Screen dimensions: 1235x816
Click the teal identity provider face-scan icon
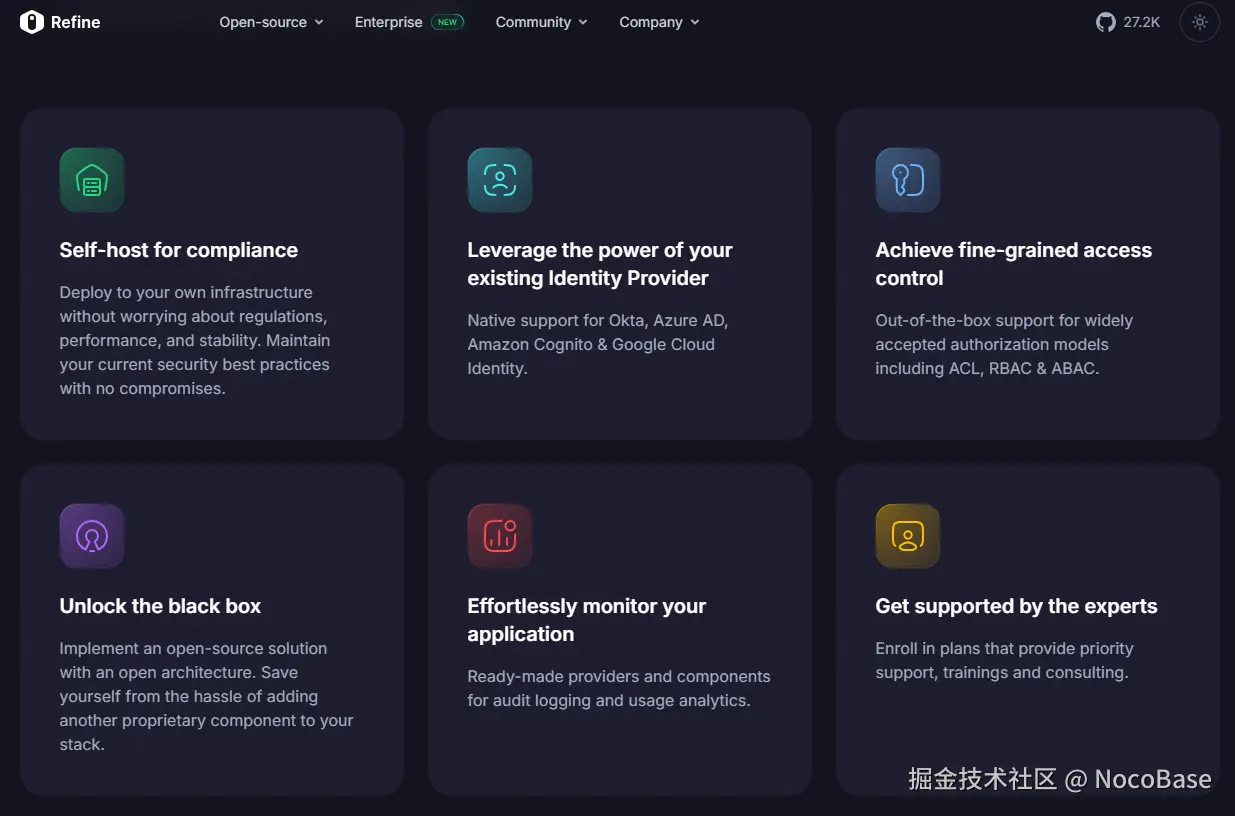(500, 181)
